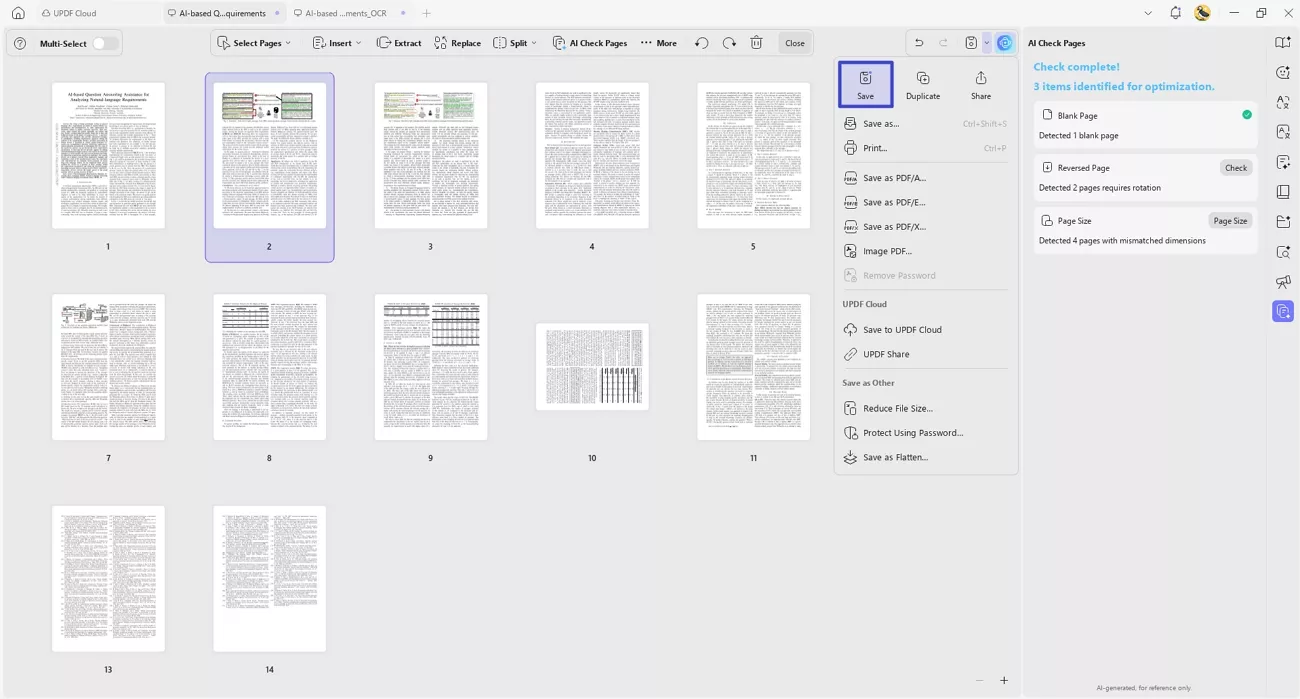Choose the Print option in the Save panel
The width and height of the screenshot is (1300, 699).
pyautogui.click(x=873, y=147)
